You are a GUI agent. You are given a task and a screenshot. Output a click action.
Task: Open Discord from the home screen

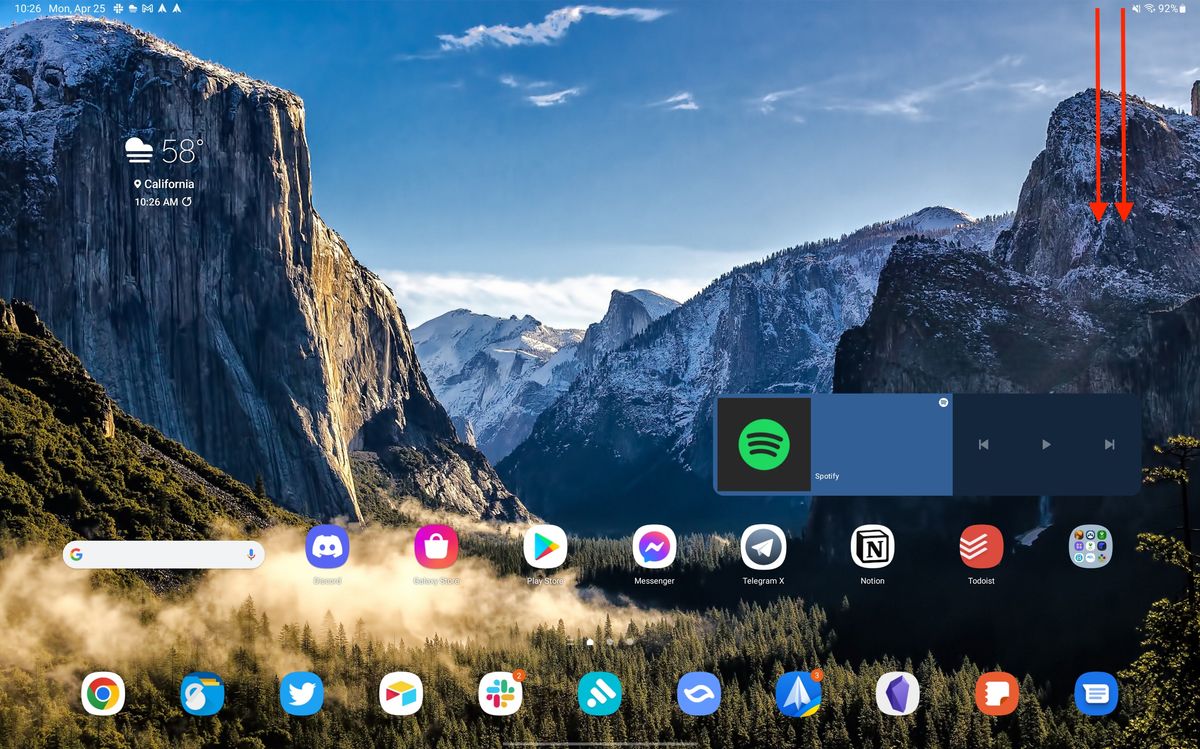point(325,548)
